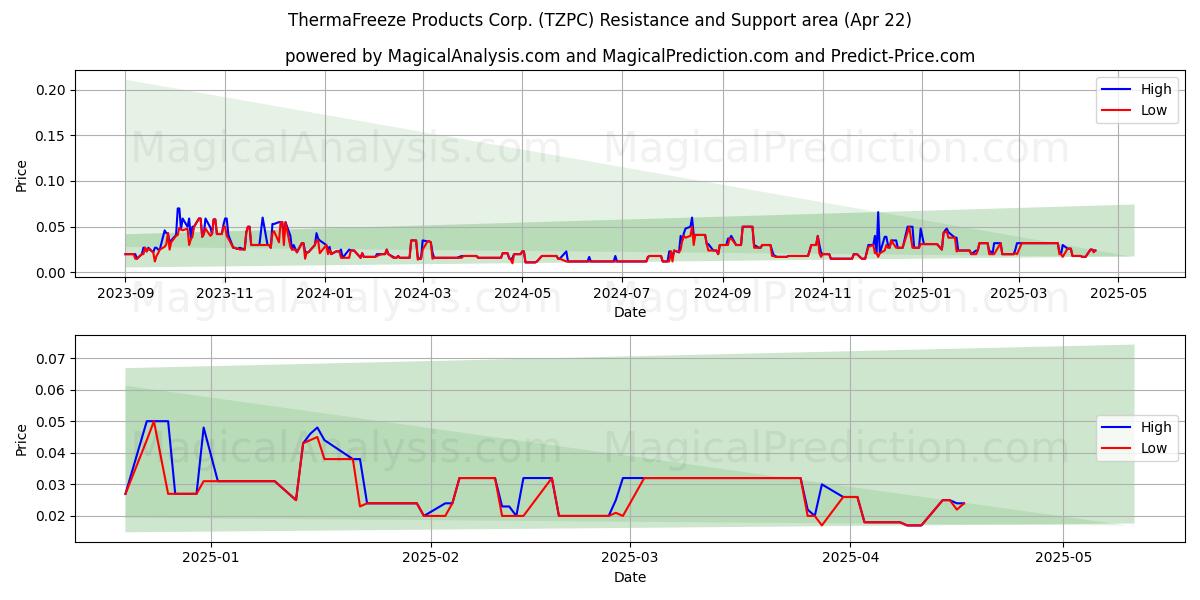1200x600 pixels.
Task: Click the '0.15' y-axis tick in the top chart
Action: pyautogui.click(x=51, y=136)
